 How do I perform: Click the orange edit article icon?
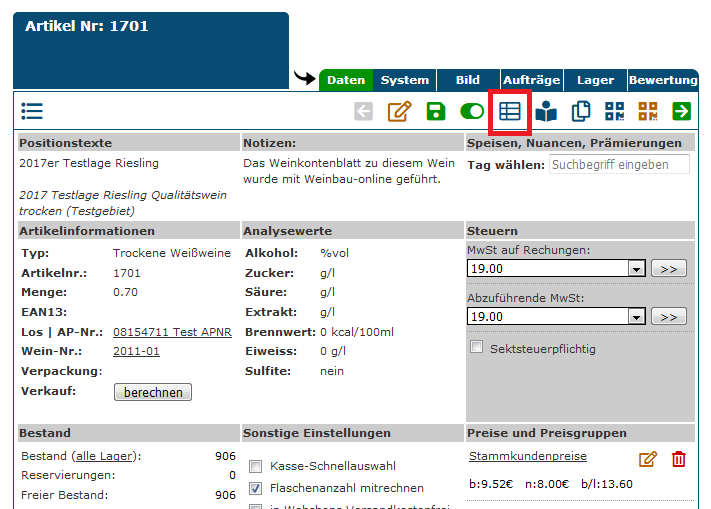pos(399,111)
